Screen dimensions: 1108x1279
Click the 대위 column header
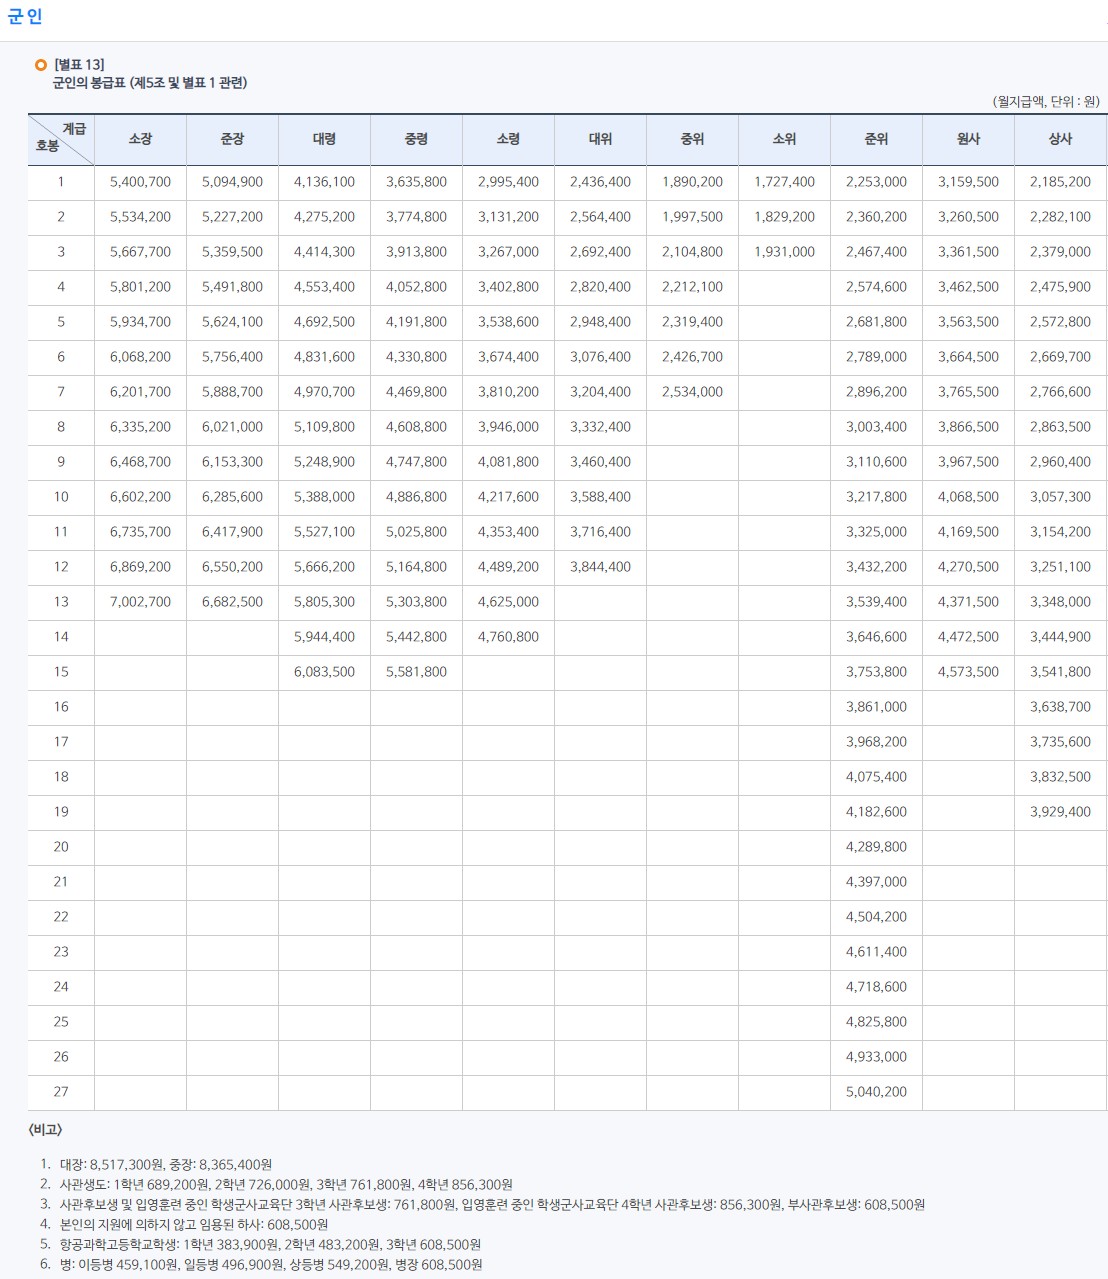[600, 140]
